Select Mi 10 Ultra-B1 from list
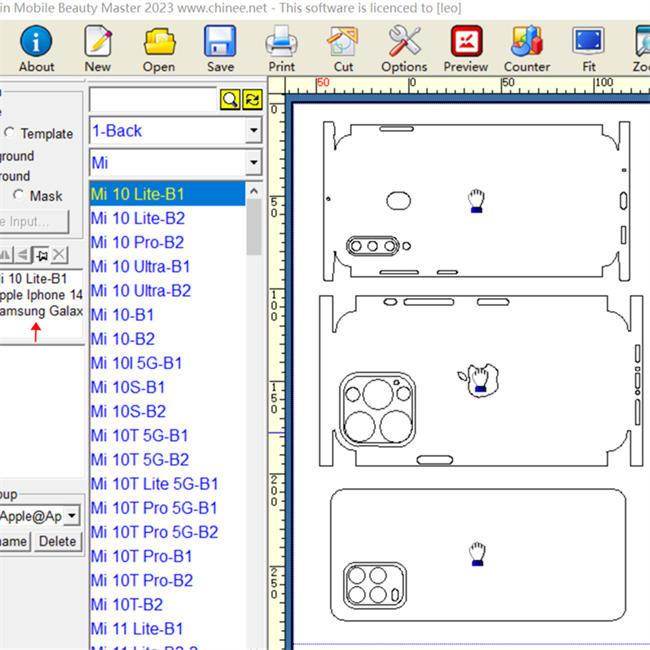Screen dimensions: 650x650 tap(140, 266)
